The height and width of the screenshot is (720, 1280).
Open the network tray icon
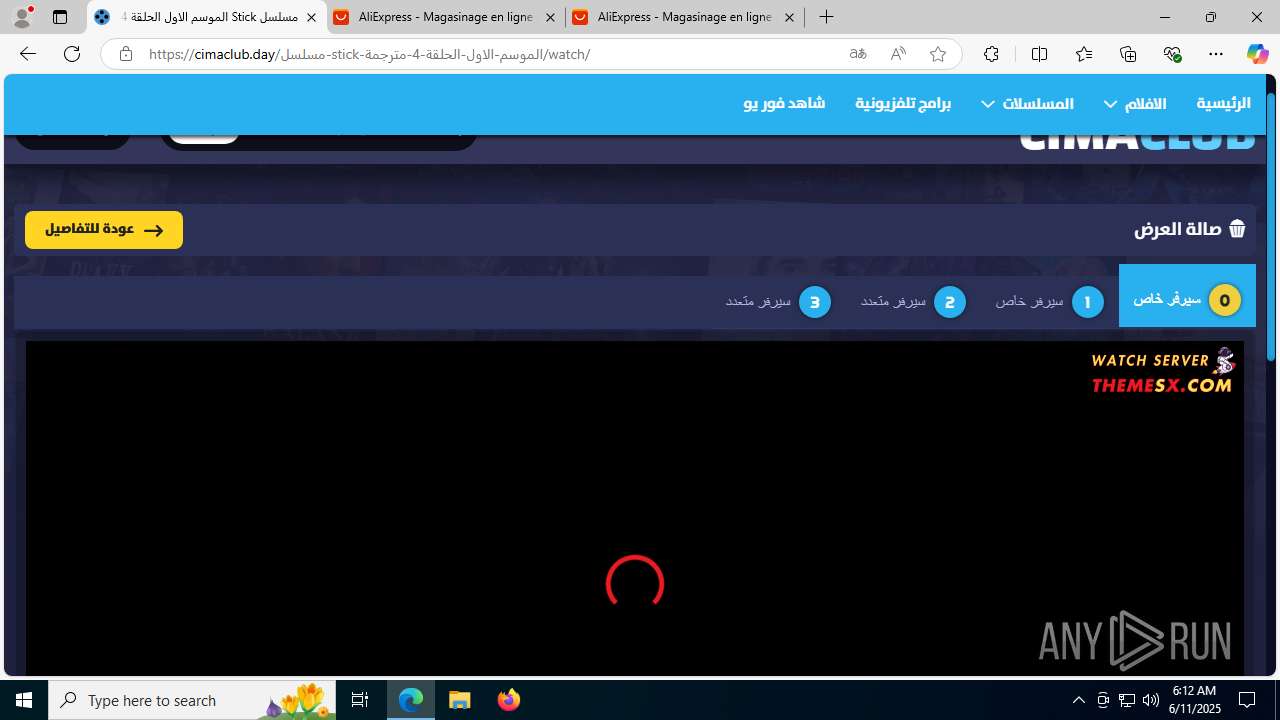click(1126, 700)
